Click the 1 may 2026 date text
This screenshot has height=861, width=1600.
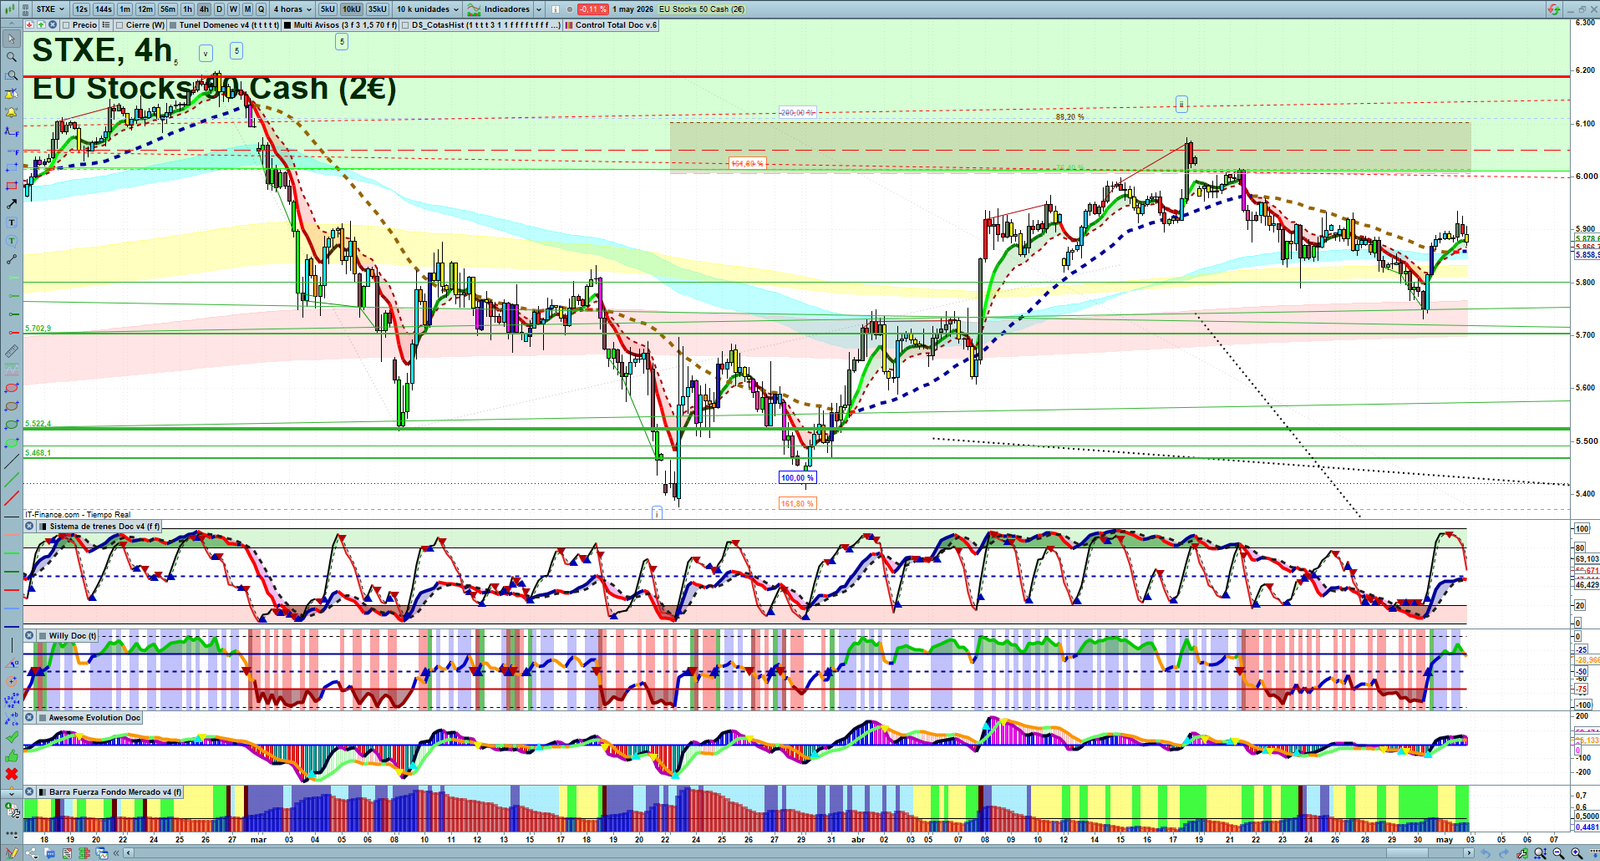pos(632,9)
